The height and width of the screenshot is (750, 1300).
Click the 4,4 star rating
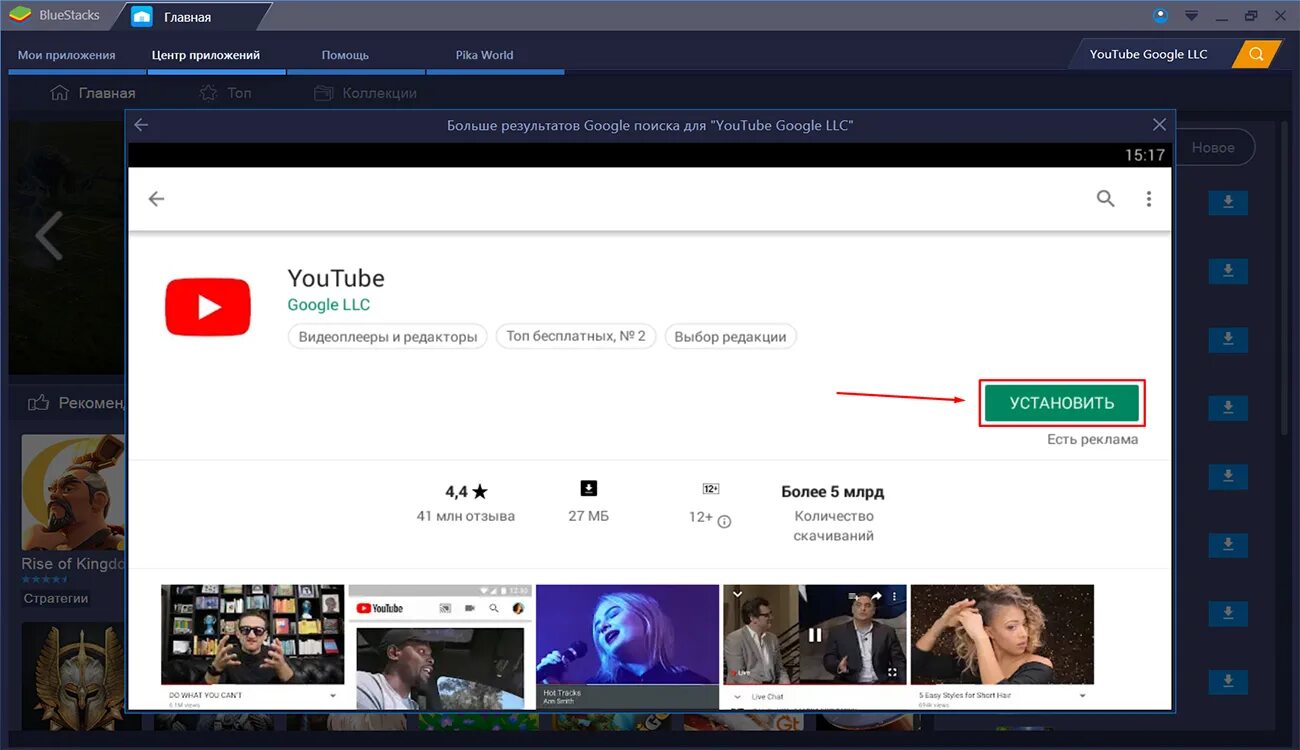pyautogui.click(x=466, y=492)
